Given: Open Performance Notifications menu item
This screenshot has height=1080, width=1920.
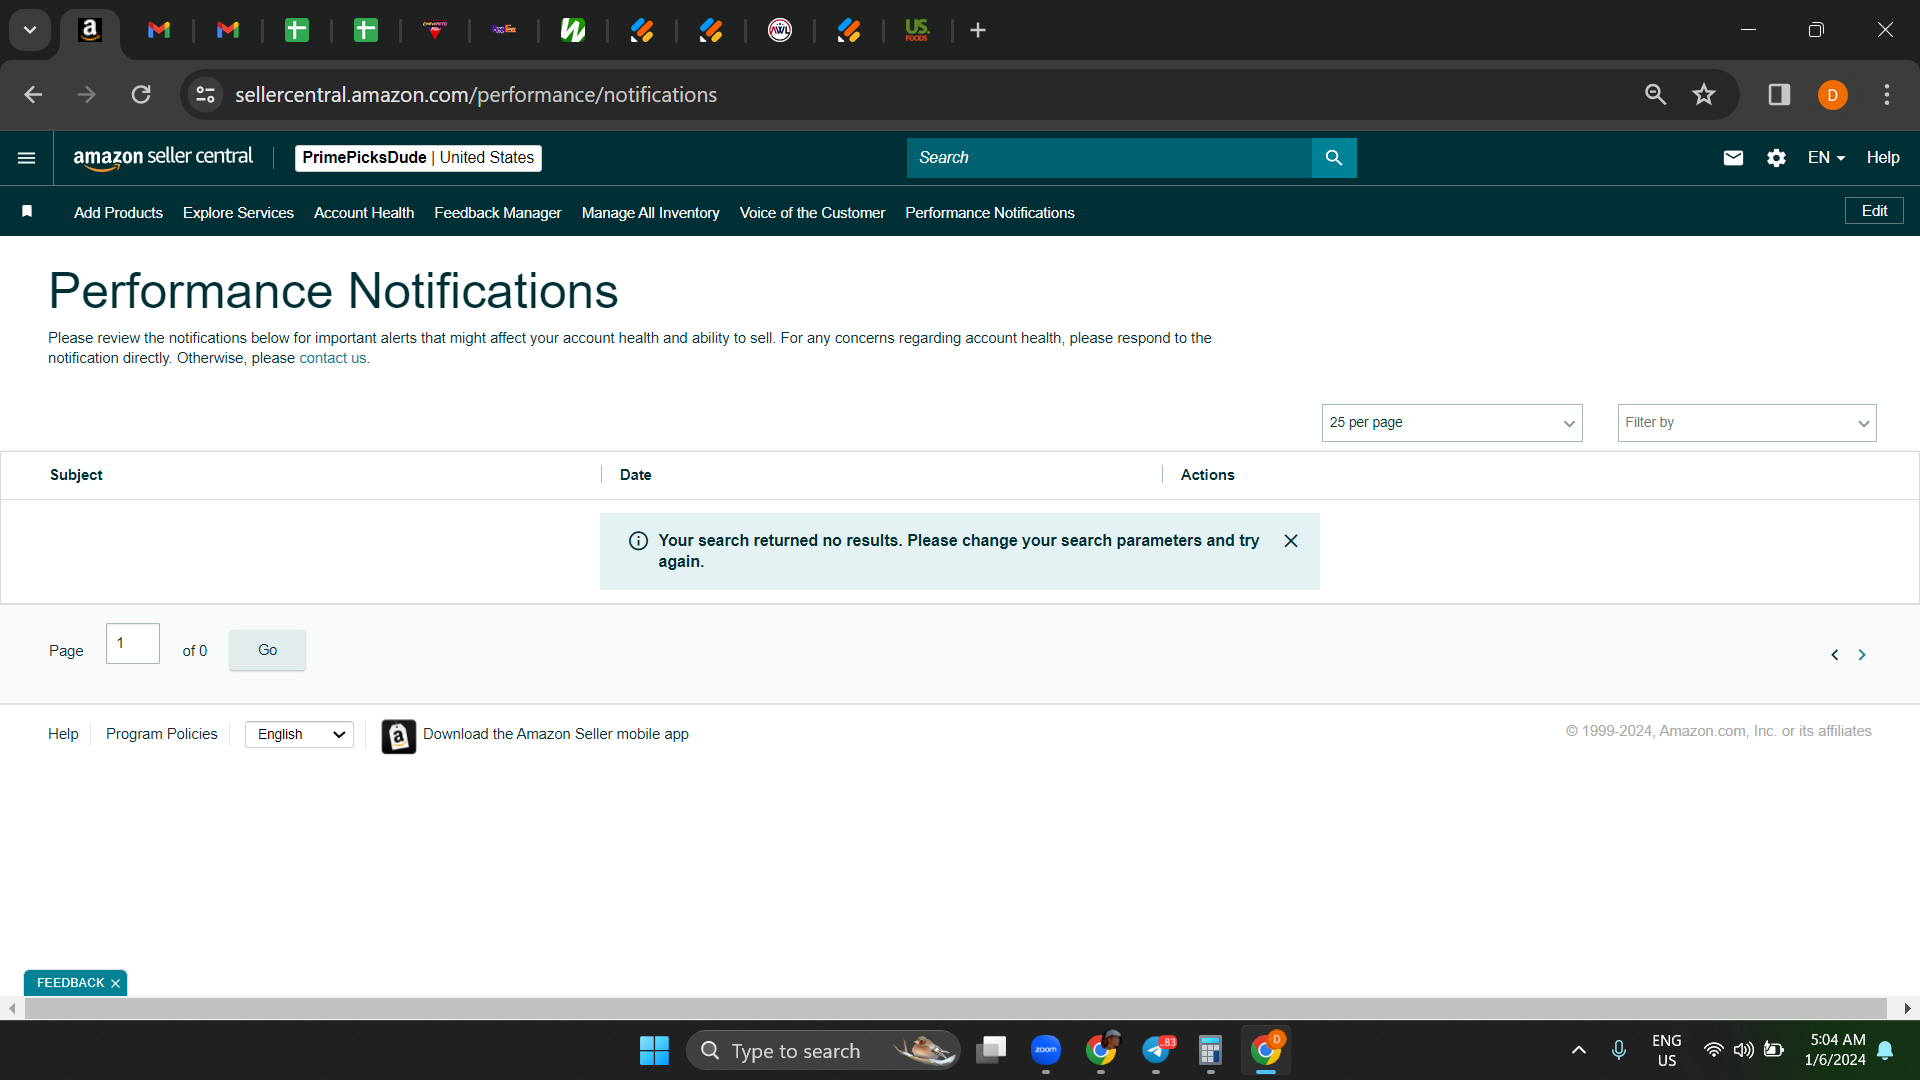Looking at the screenshot, I should coord(990,213).
